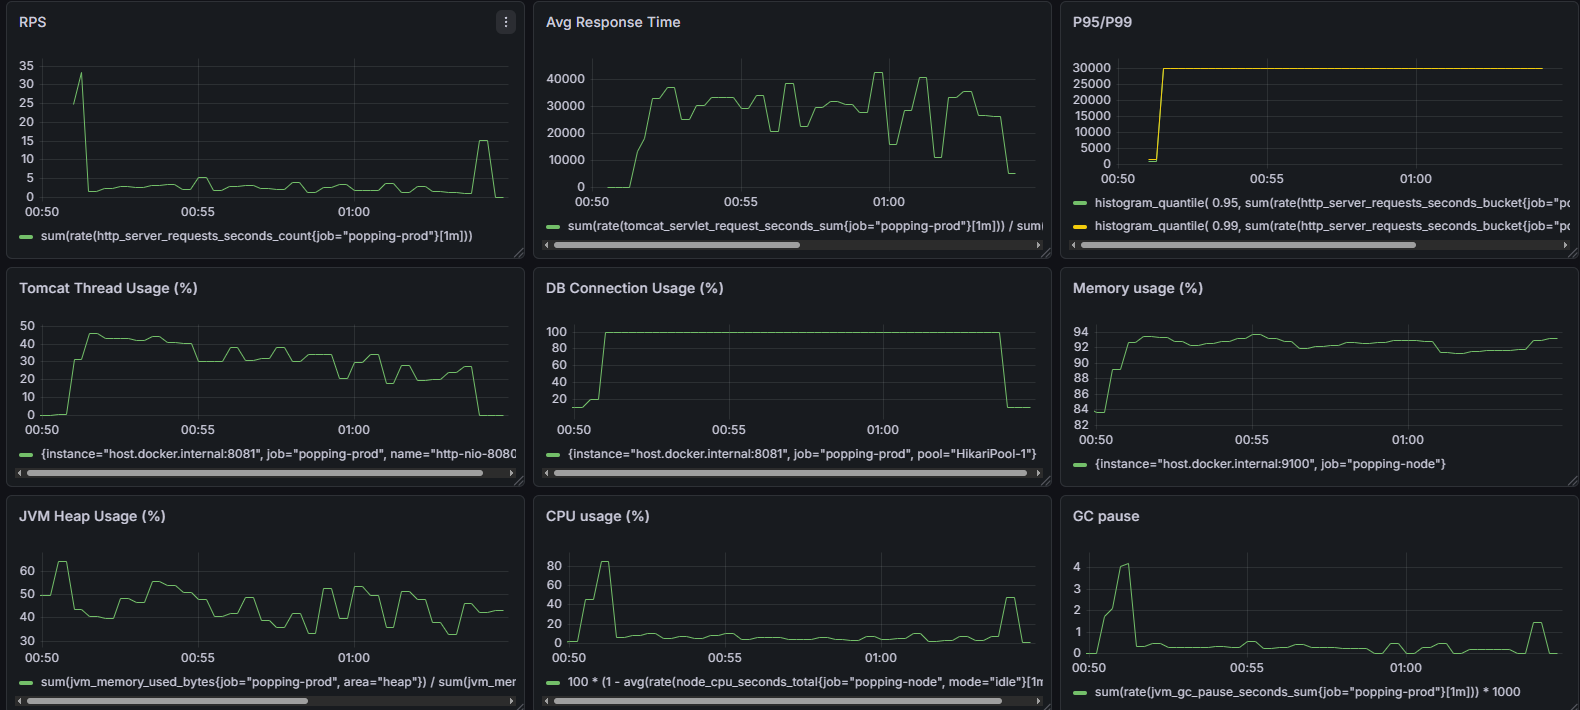Image resolution: width=1580 pixels, height=710 pixels.
Task: Toggle the histogram_quantile 0.99 series in legend
Action: 1331,226
